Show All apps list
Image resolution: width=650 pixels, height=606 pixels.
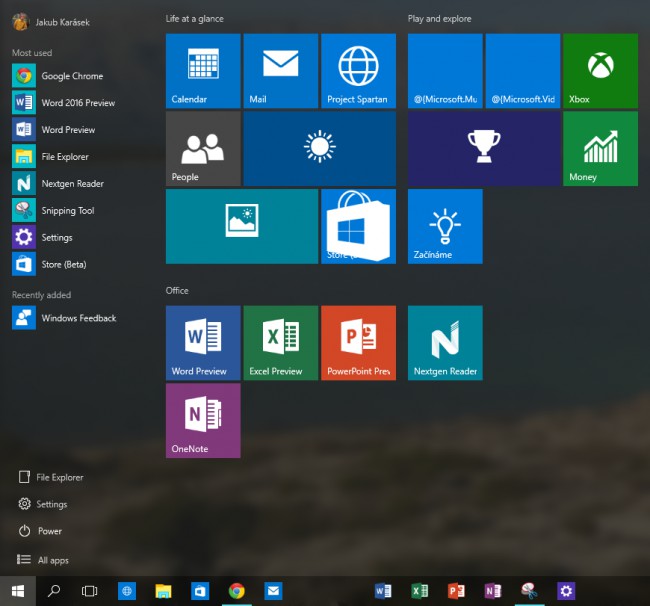click(42, 560)
